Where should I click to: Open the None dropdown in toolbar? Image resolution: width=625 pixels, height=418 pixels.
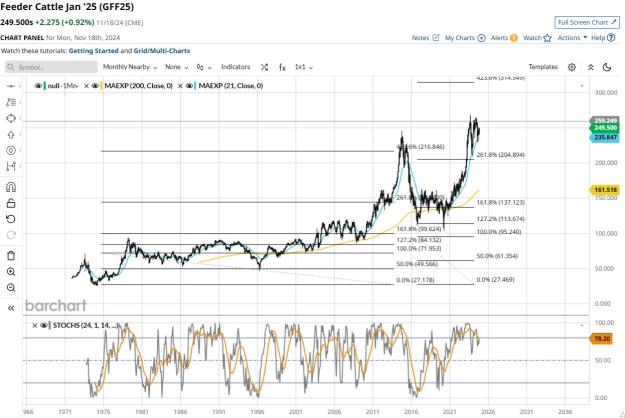pyautogui.click(x=176, y=67)
